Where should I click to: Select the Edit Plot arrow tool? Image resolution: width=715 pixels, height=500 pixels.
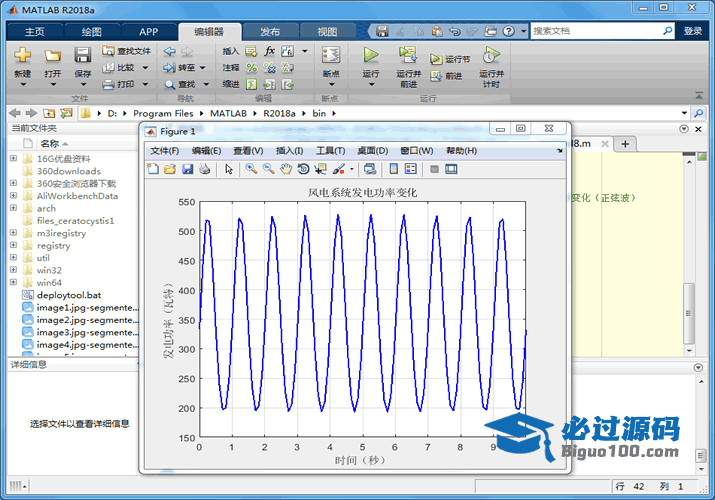(x=229, y=169)
